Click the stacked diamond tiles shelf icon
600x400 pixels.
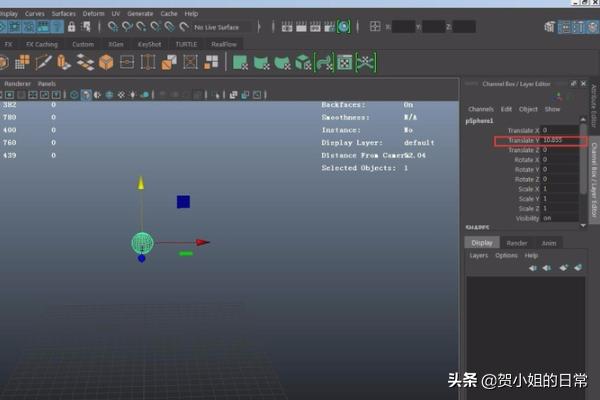(x=85, y=62)
